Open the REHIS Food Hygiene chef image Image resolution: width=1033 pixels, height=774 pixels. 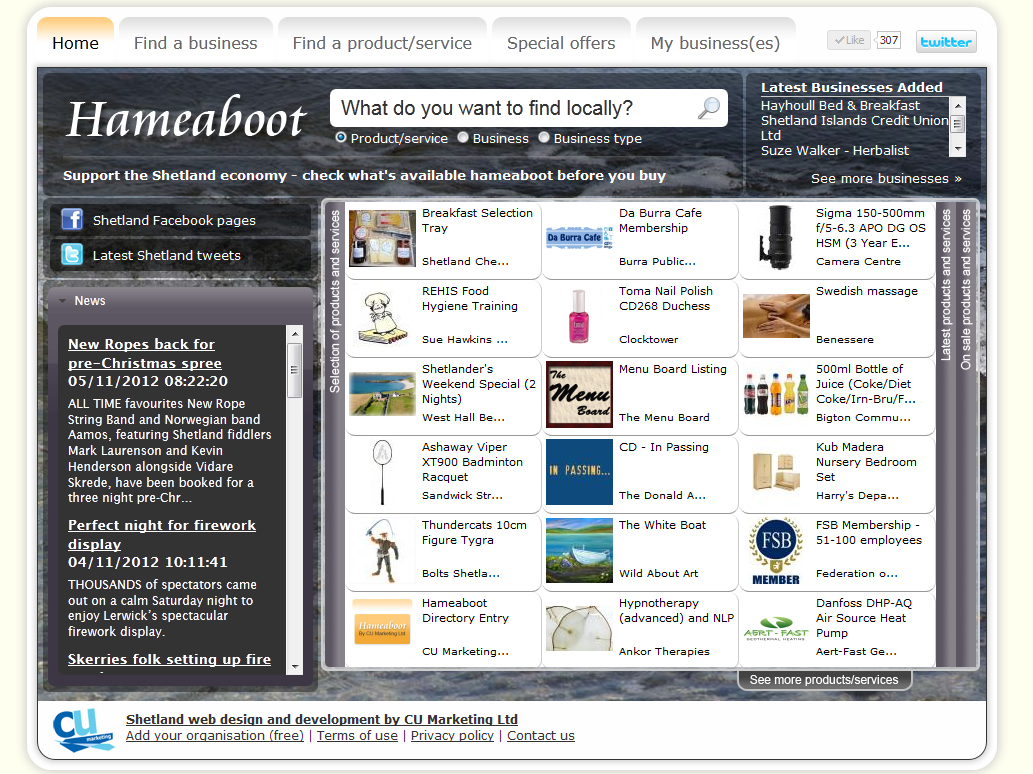point(382,318)
